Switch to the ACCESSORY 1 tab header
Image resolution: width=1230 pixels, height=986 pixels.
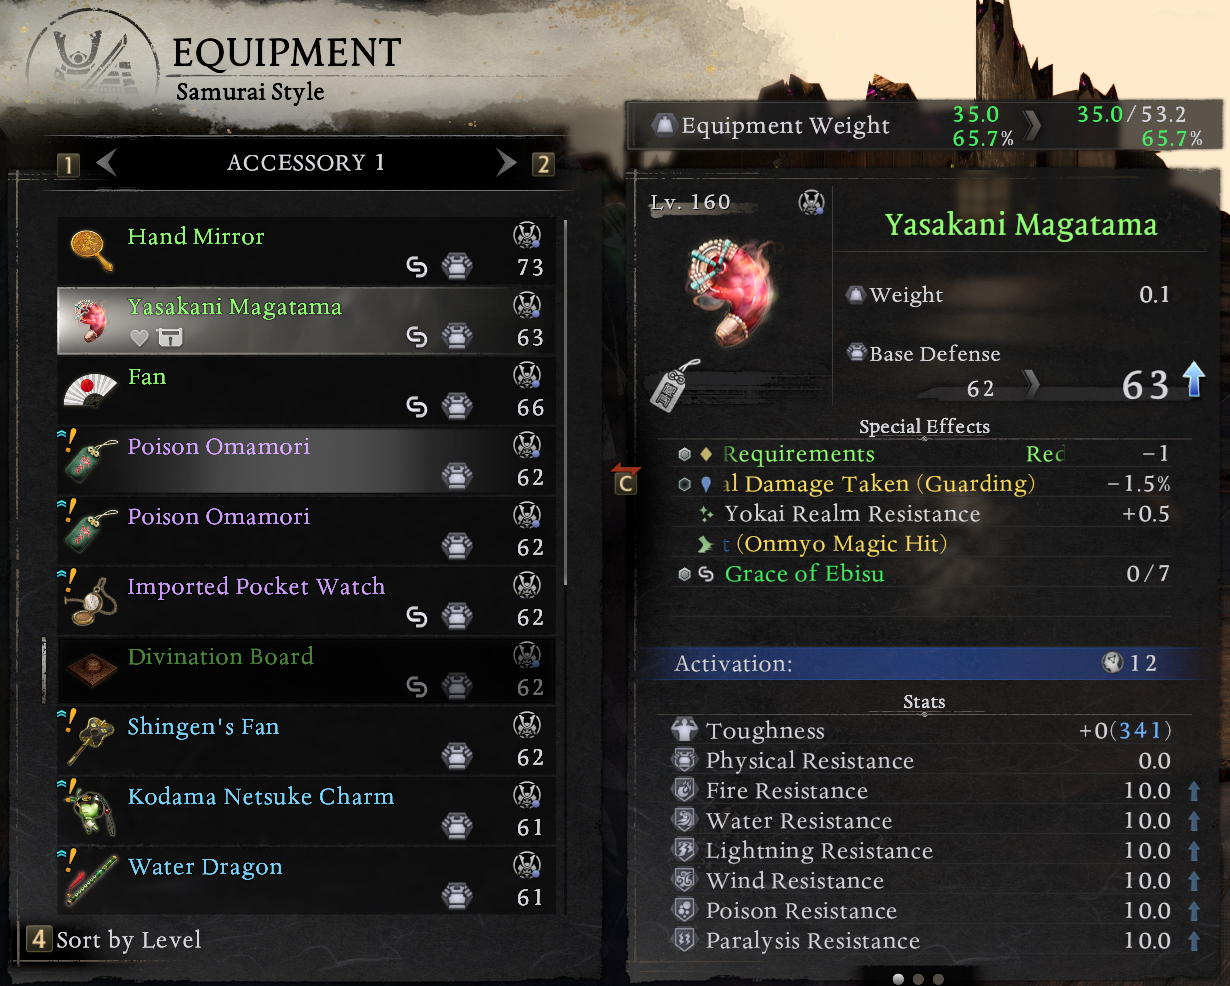pos(306,163)
